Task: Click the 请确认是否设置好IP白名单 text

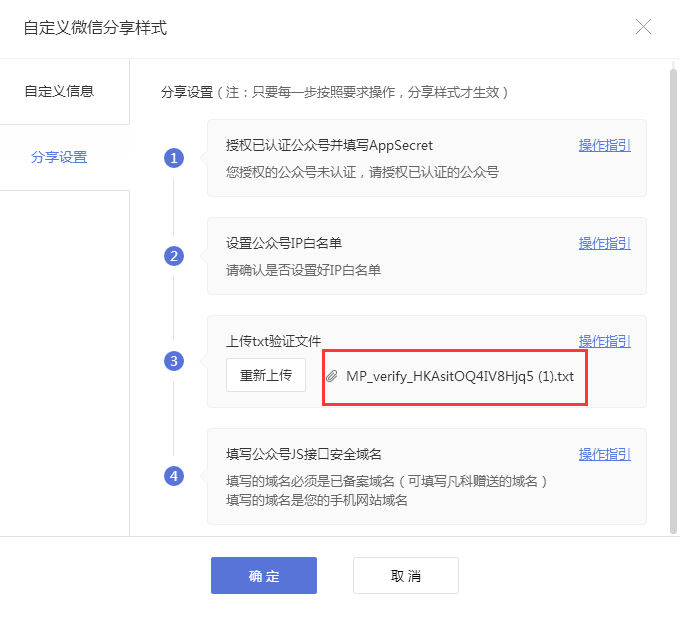Action: click(x=303, y=270)
